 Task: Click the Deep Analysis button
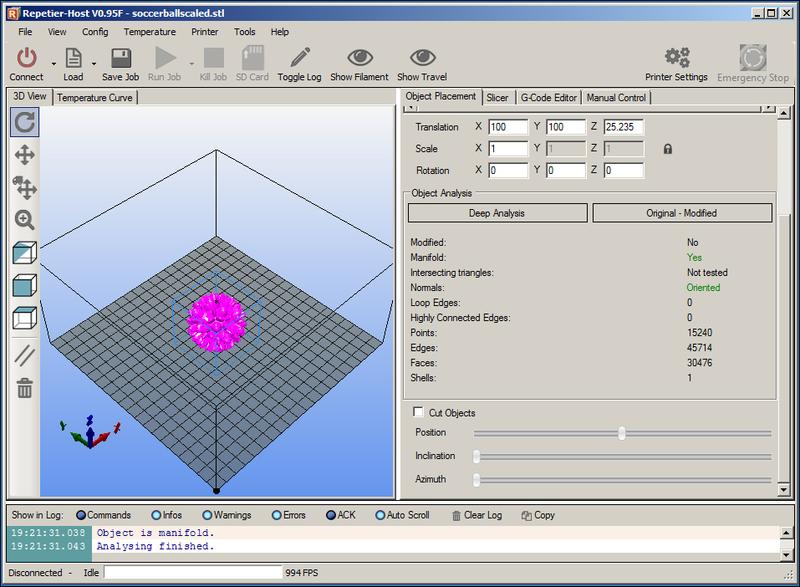(497, 213)
